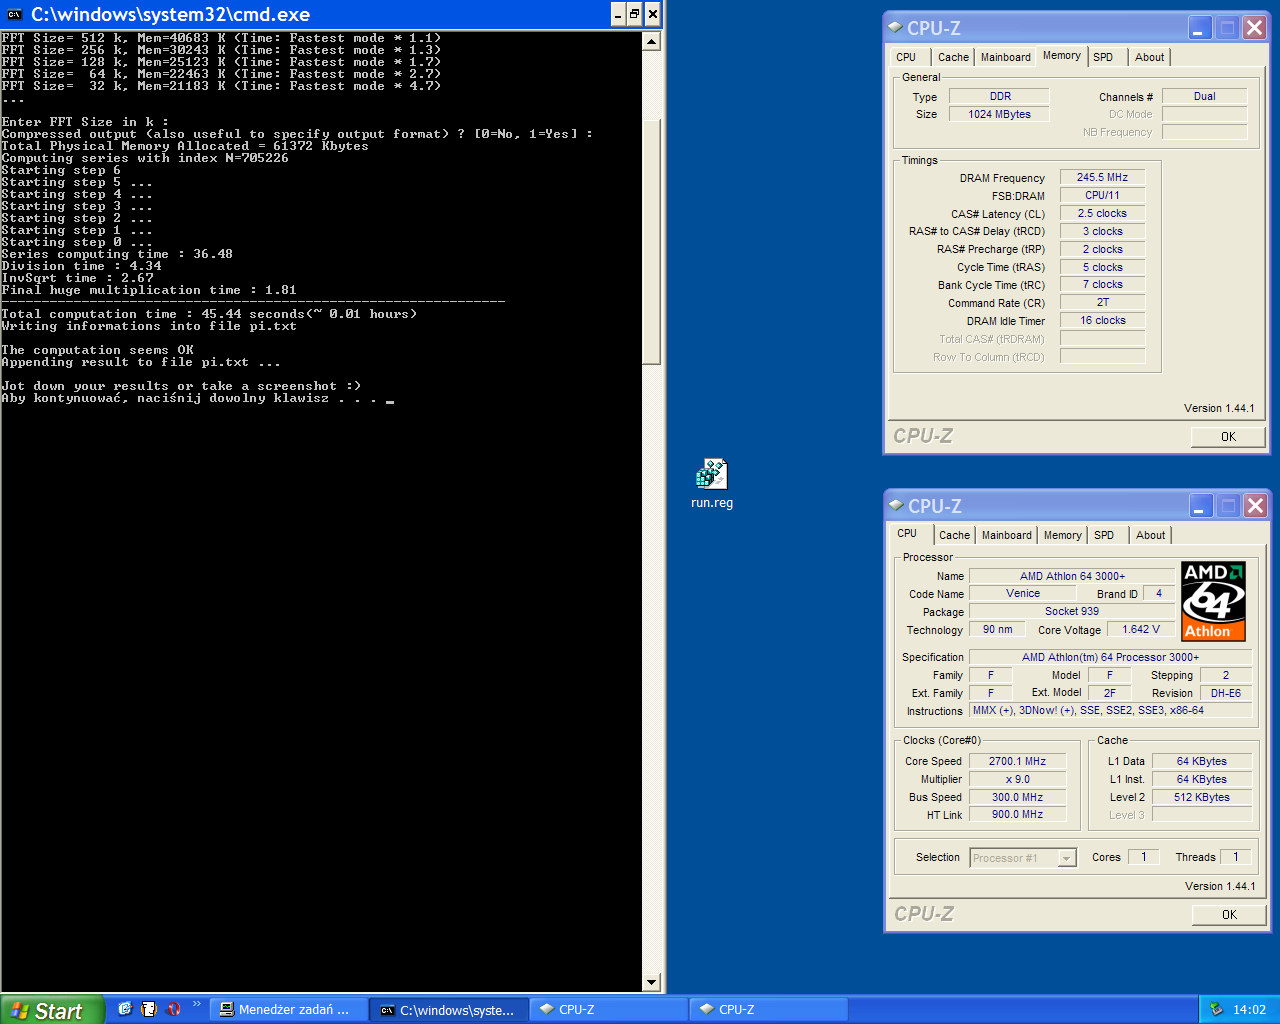This screenshot has height=1024, width=1280.
Task: Click the Instructions field listing MMX, SSE
Action: tap(1110, 710)
